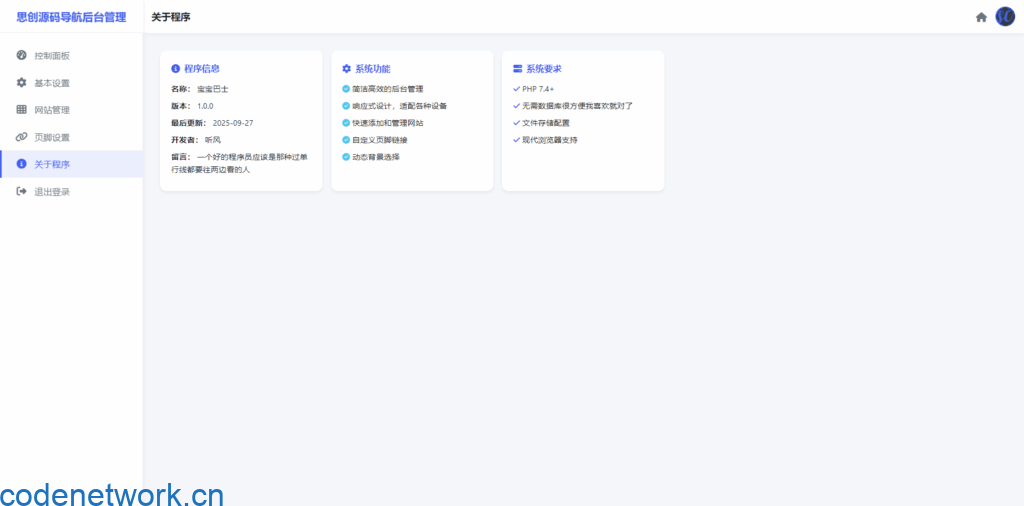Click the 文件存储配置 requirement text
This screenshot has width=1024, height=506.
[x=546, y=123]
